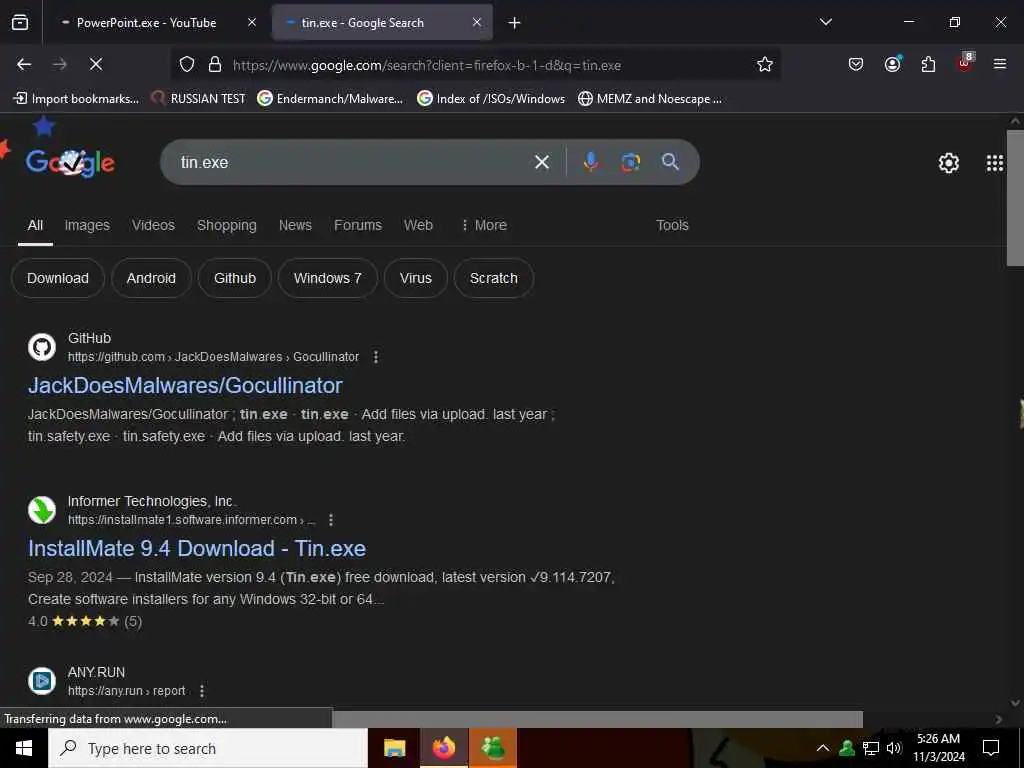This screenshot has height=768, width=1024.
Task: Open Index of /ISOs/Windows bookmark
Action: pos(491,99)
